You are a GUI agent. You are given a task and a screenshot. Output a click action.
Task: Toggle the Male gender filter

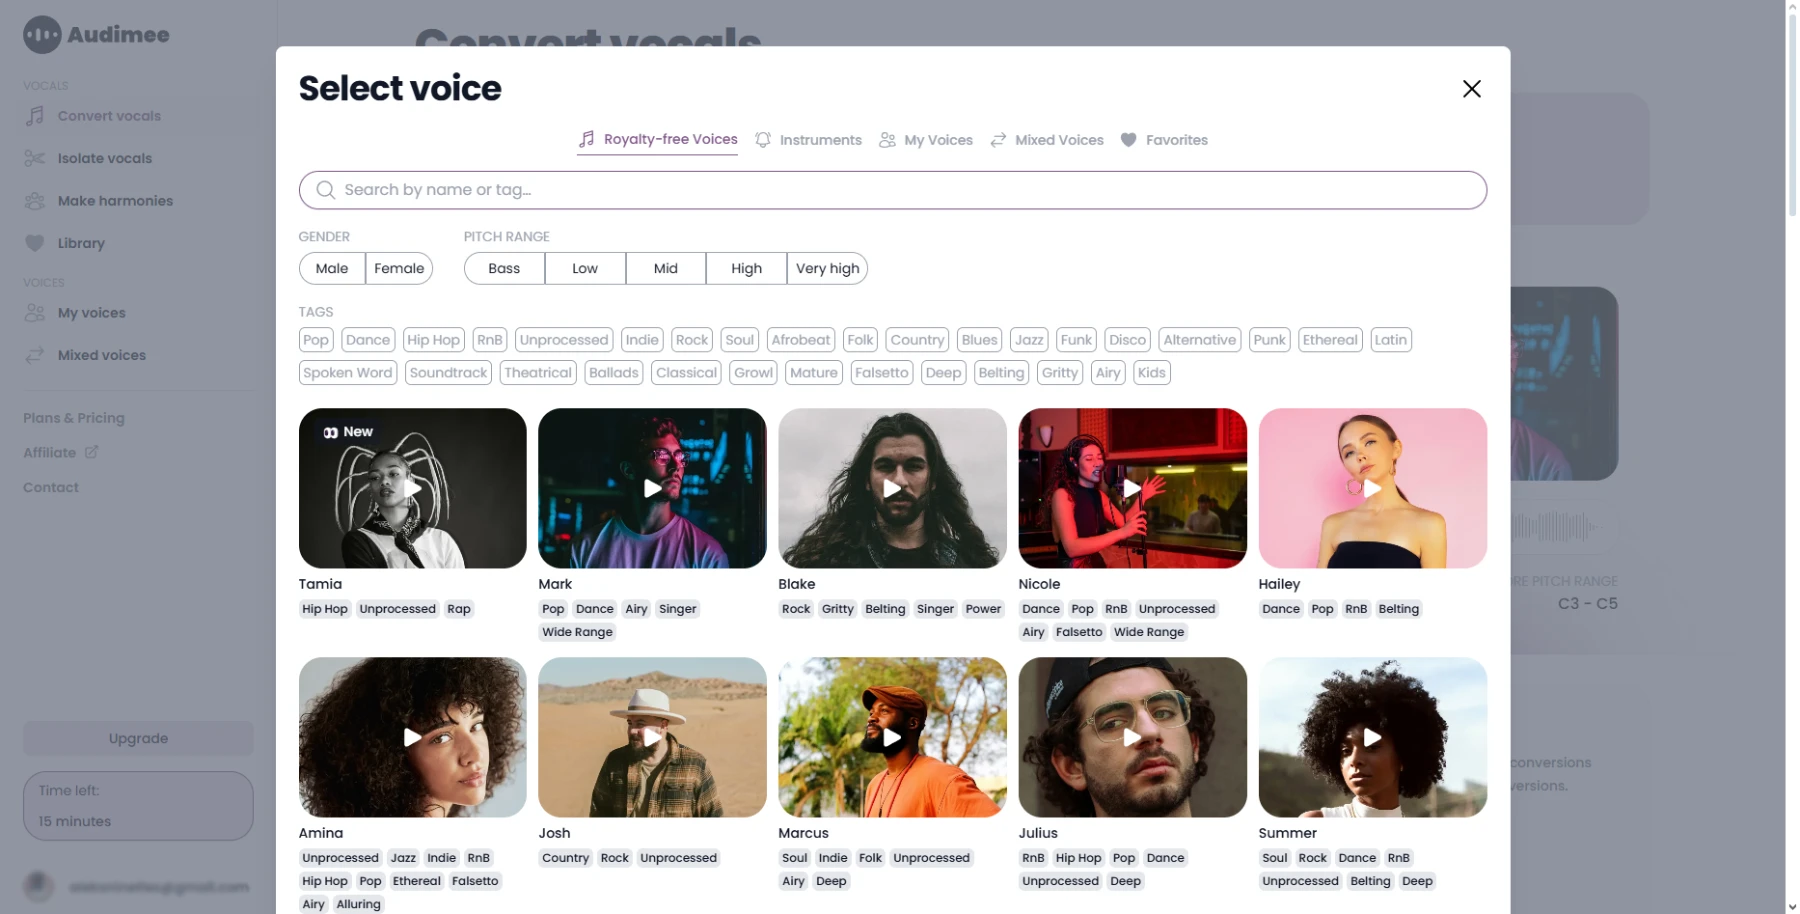332,268
